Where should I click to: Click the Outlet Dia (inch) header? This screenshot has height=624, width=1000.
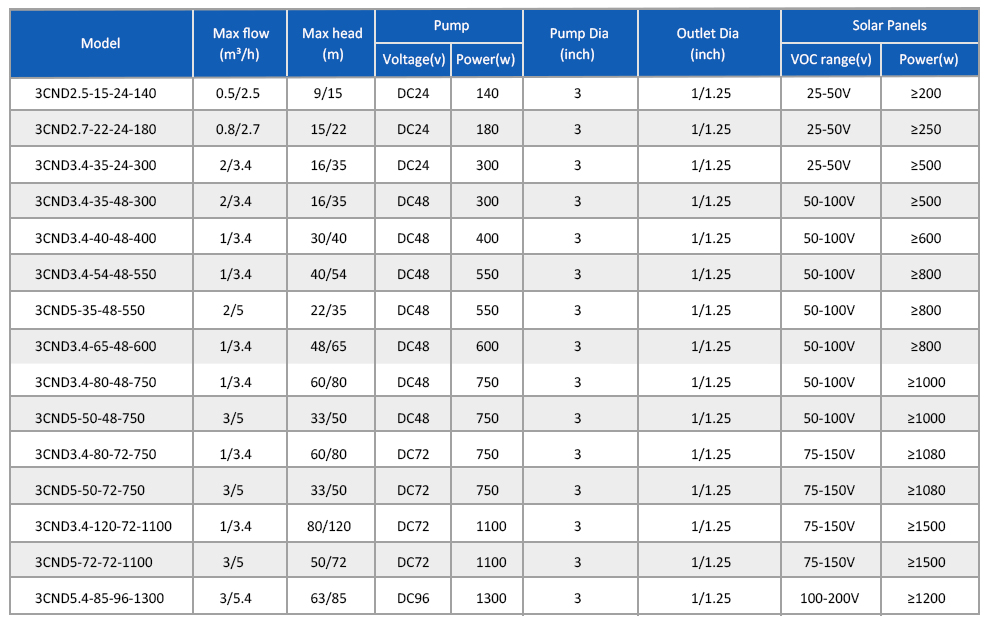pyautogui.click(x=708, y=44)
